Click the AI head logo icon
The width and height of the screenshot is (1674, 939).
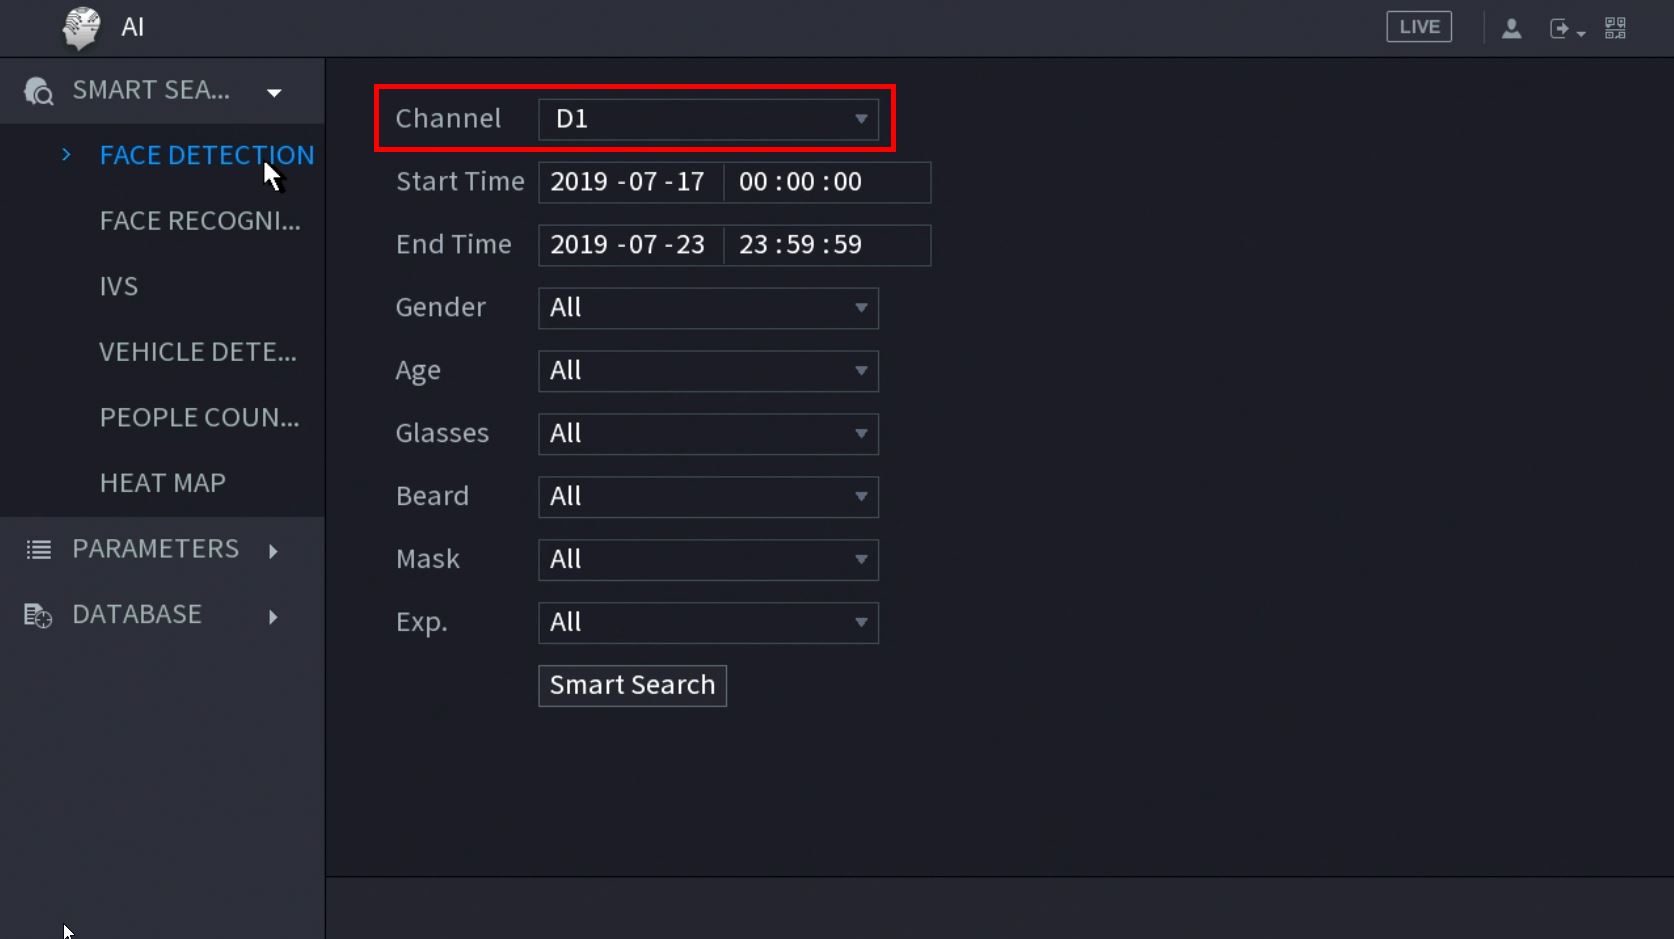[x=81, y=27]
